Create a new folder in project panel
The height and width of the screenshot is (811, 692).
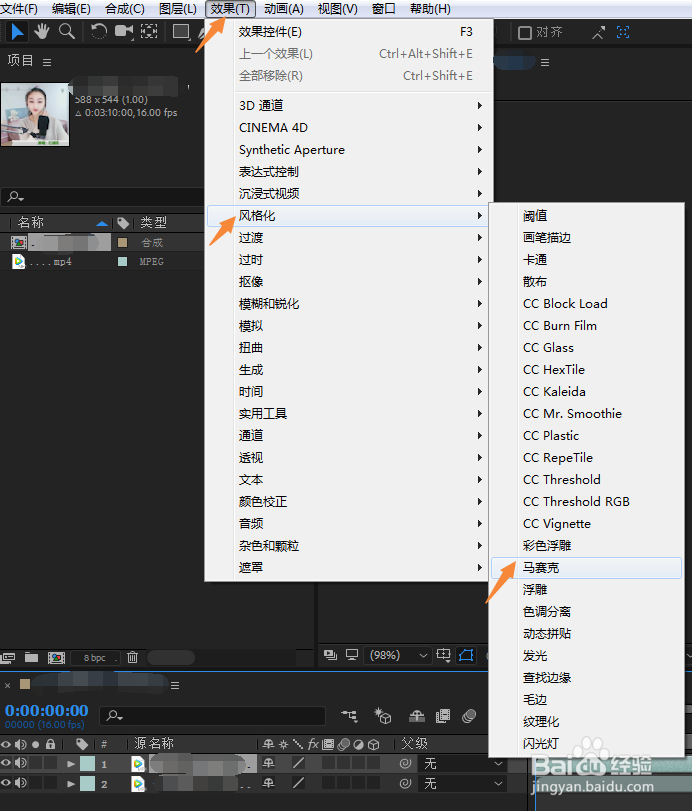(32, 657)
